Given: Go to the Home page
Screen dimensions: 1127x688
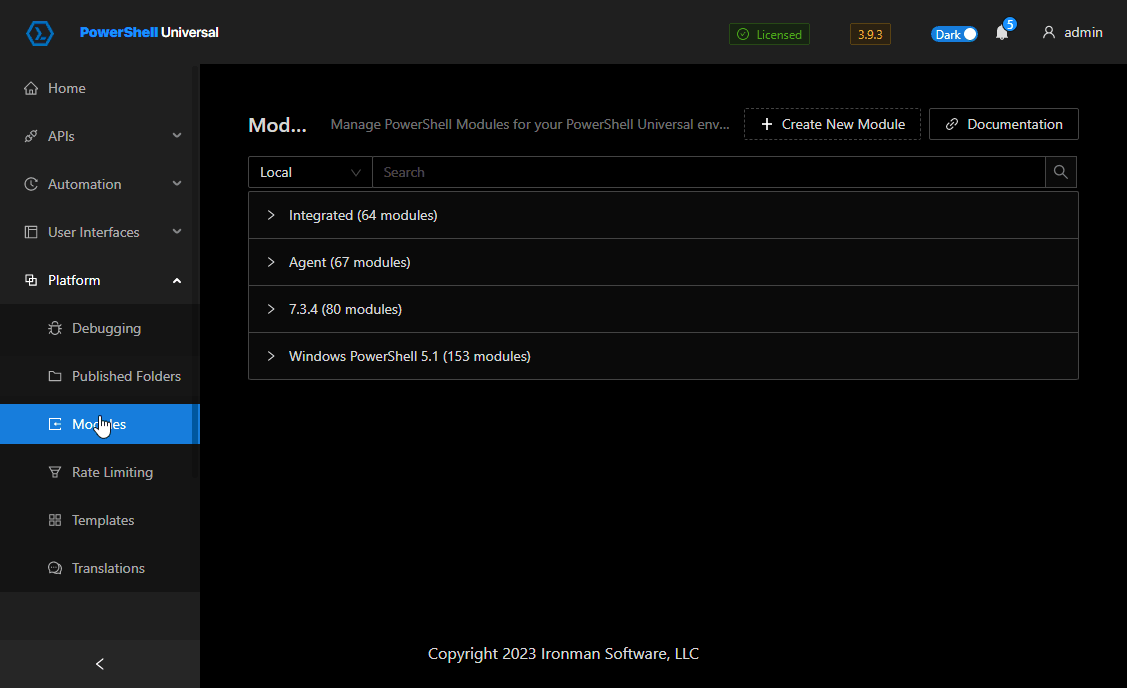Looking at the screenshot, I should point(67,88).
